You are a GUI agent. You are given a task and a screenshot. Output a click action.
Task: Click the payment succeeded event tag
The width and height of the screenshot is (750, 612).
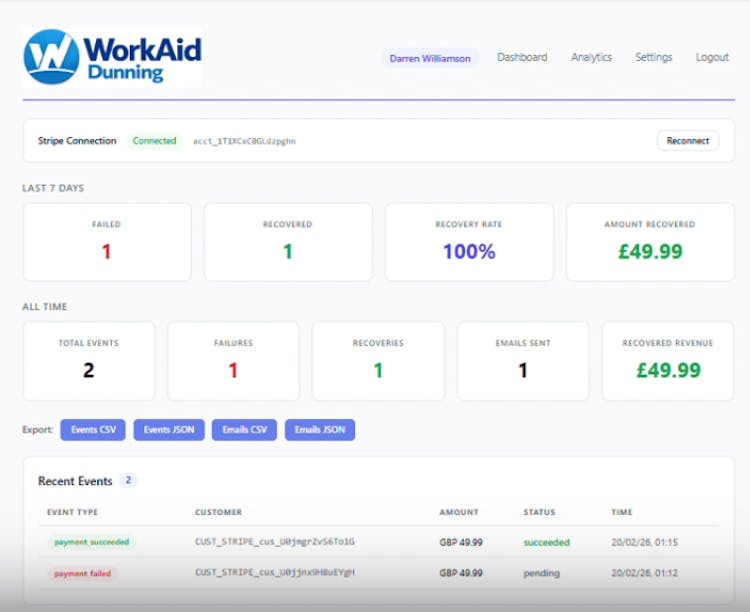91,542
